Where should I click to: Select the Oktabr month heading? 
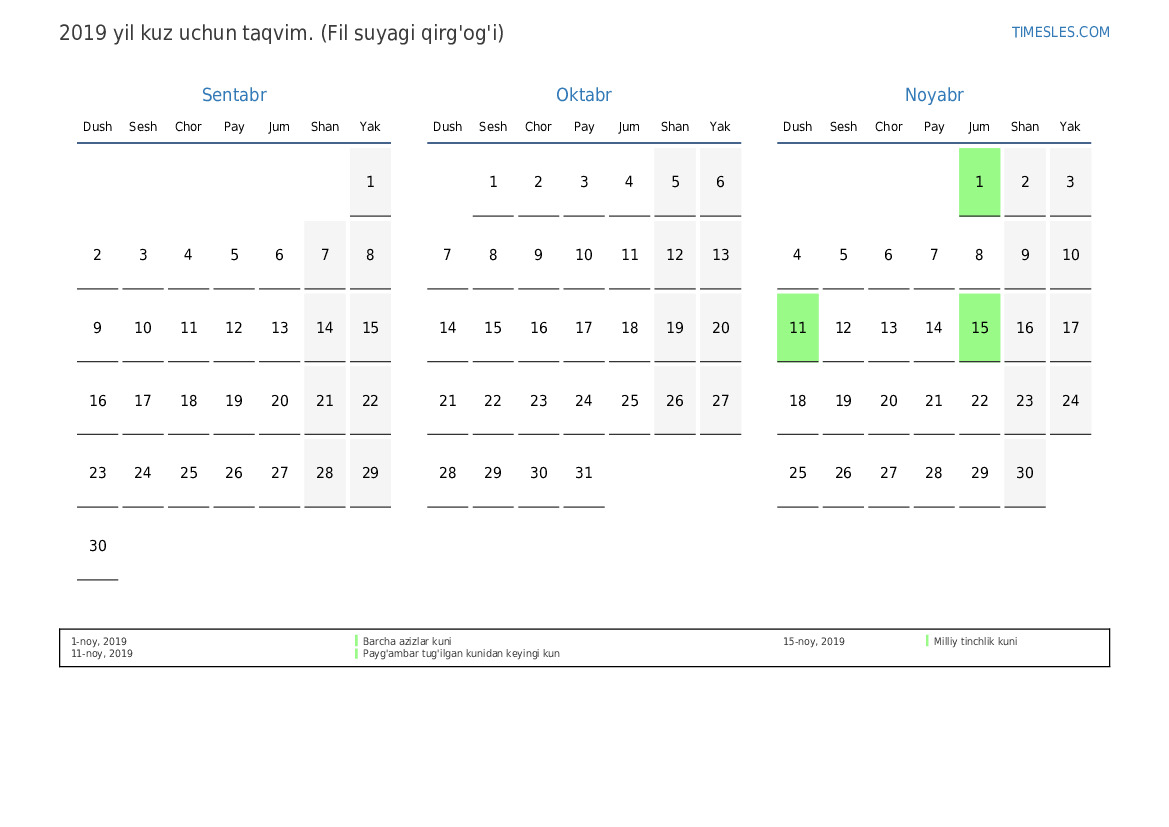pos(584,95)
